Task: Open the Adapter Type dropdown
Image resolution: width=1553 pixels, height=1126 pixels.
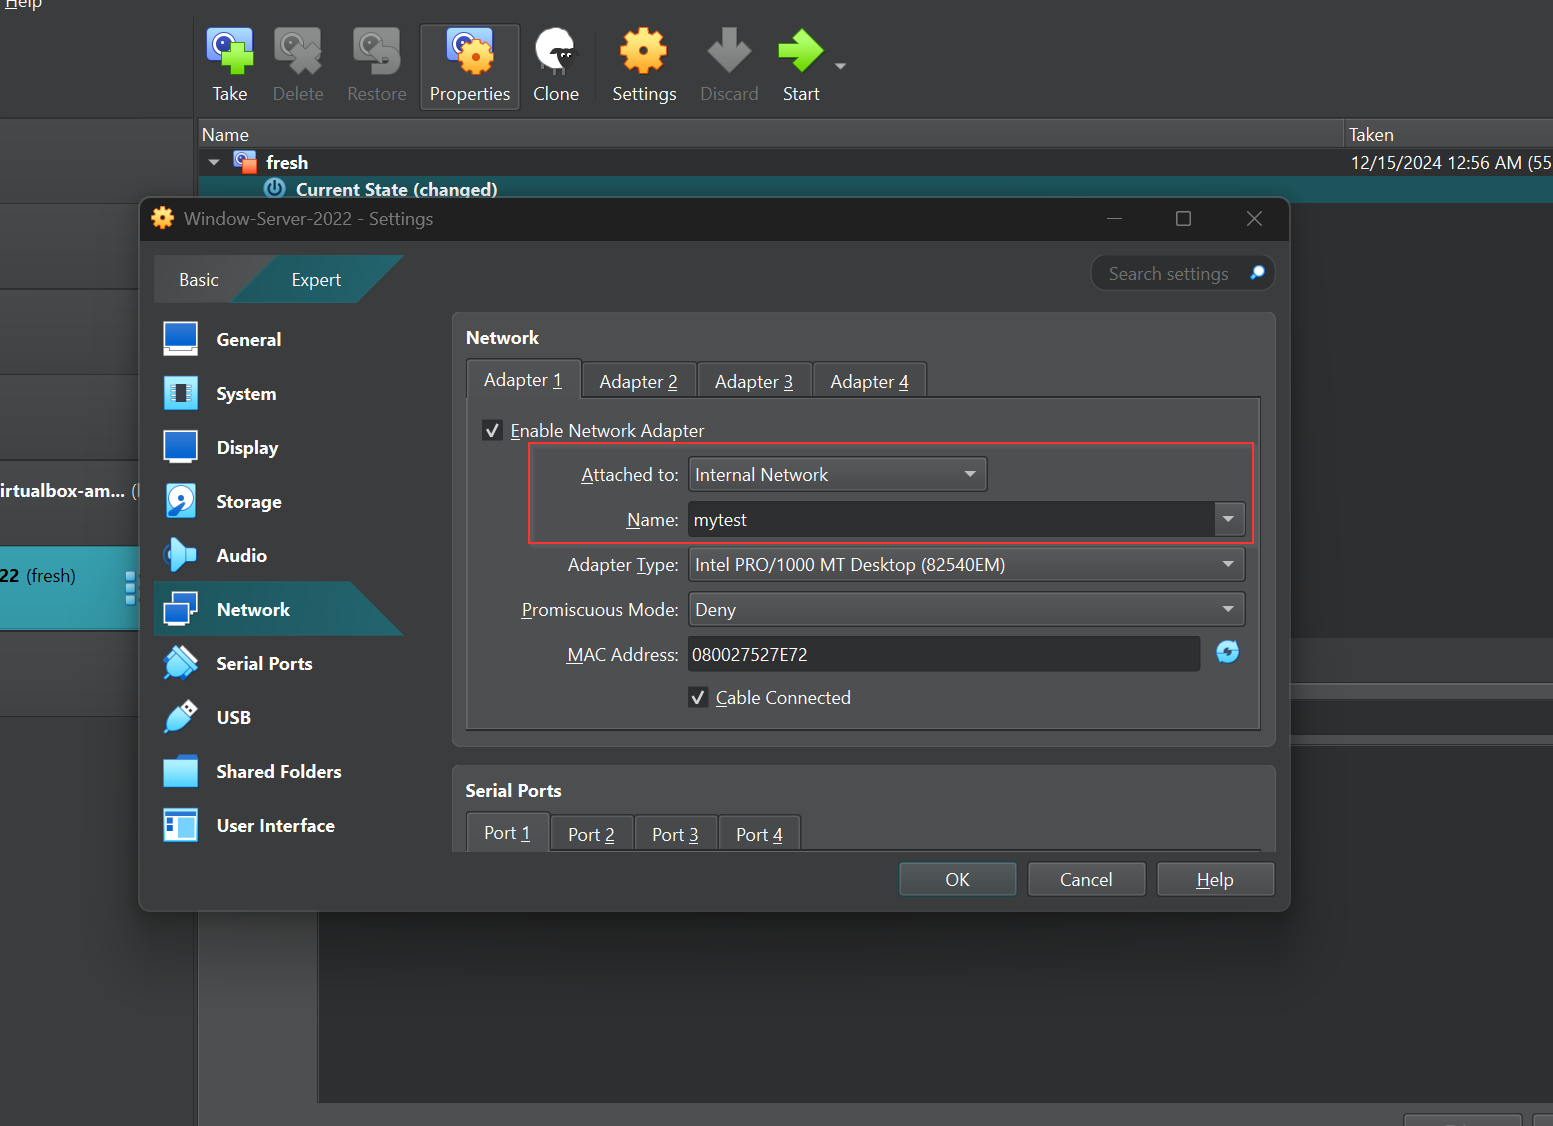Action: [967, 565]
